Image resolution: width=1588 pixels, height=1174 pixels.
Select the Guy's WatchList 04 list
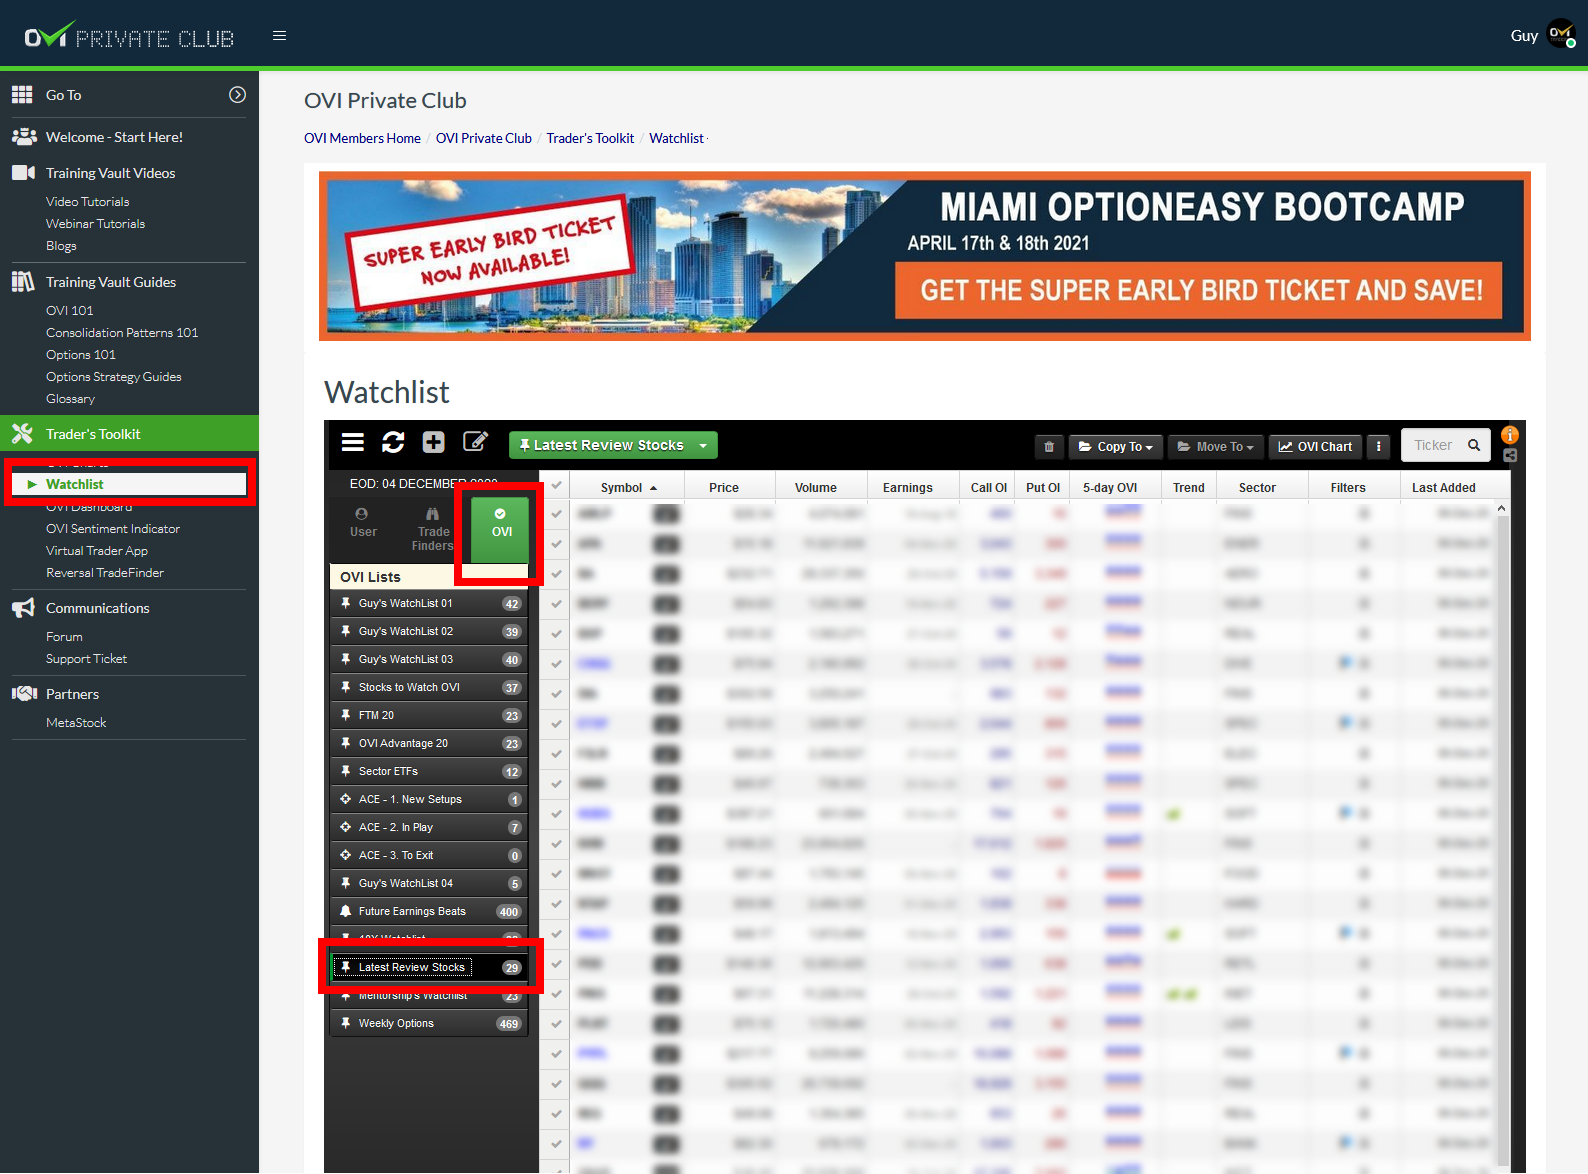point(430,883)
